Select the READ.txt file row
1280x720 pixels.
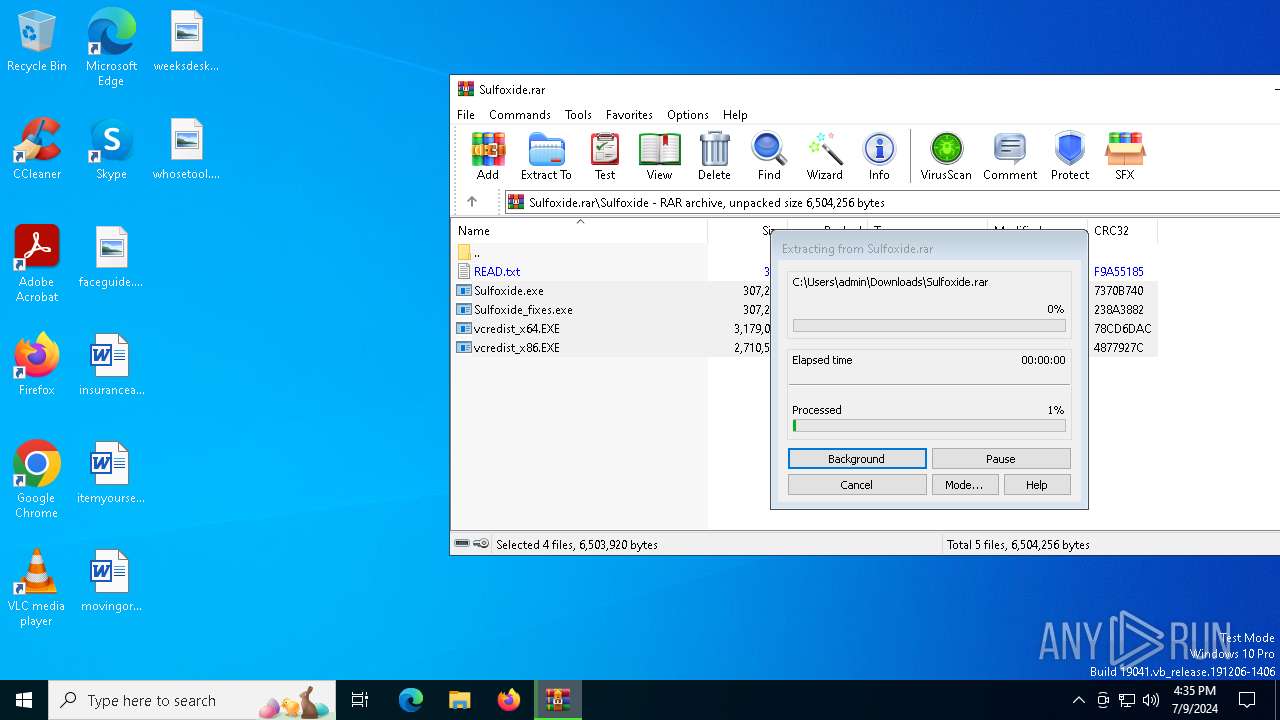[x=805, y=272]
